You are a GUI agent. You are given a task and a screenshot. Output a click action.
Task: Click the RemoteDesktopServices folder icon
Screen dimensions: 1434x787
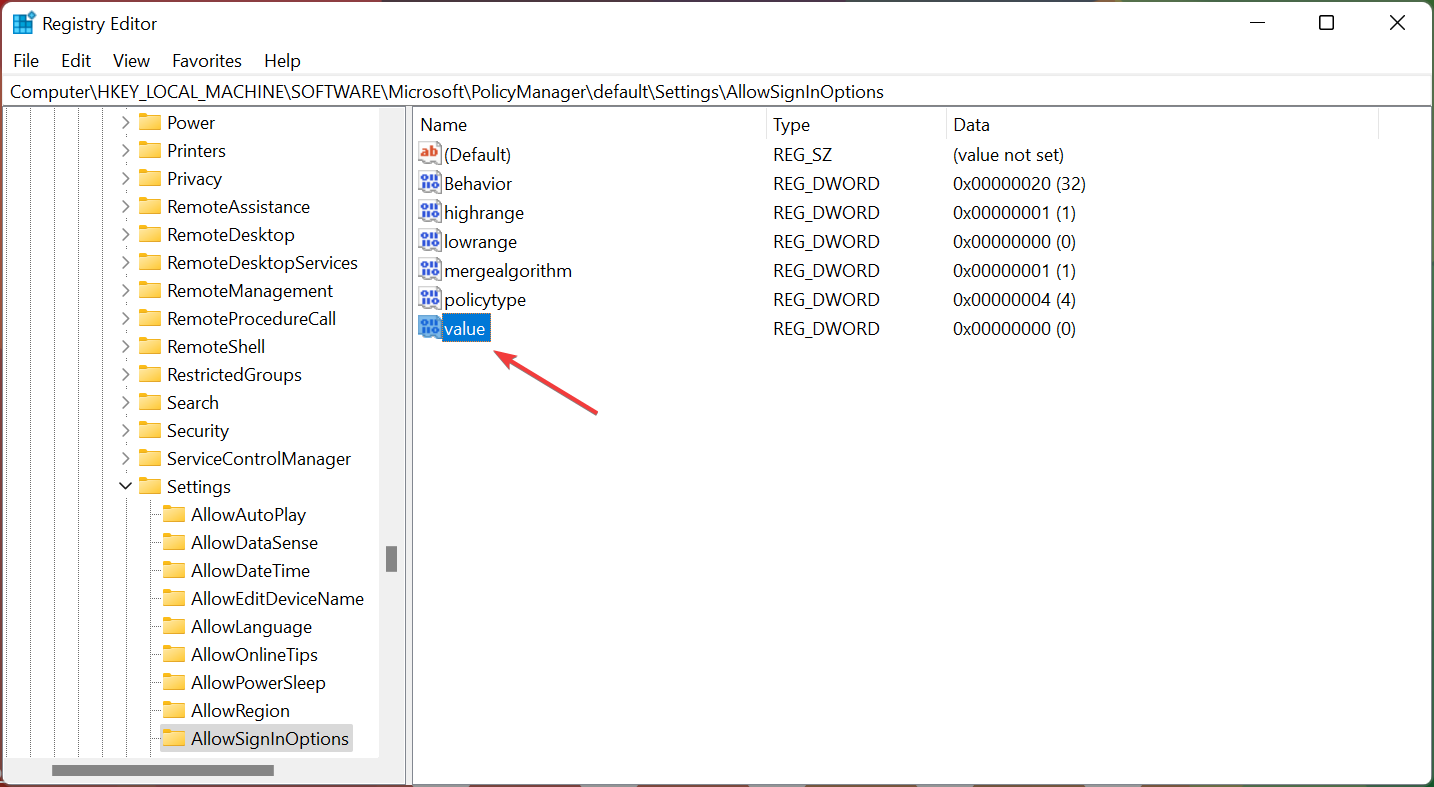point(150,262)
